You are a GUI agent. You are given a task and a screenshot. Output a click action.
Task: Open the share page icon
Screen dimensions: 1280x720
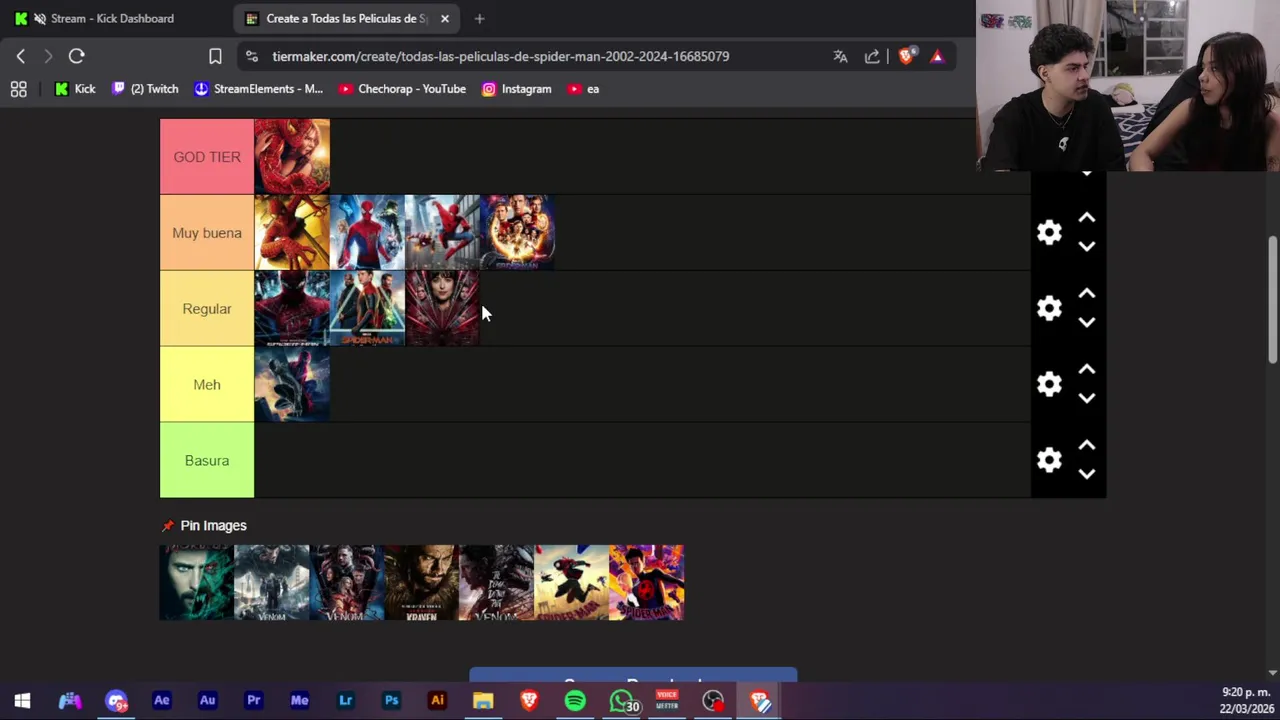872,56
